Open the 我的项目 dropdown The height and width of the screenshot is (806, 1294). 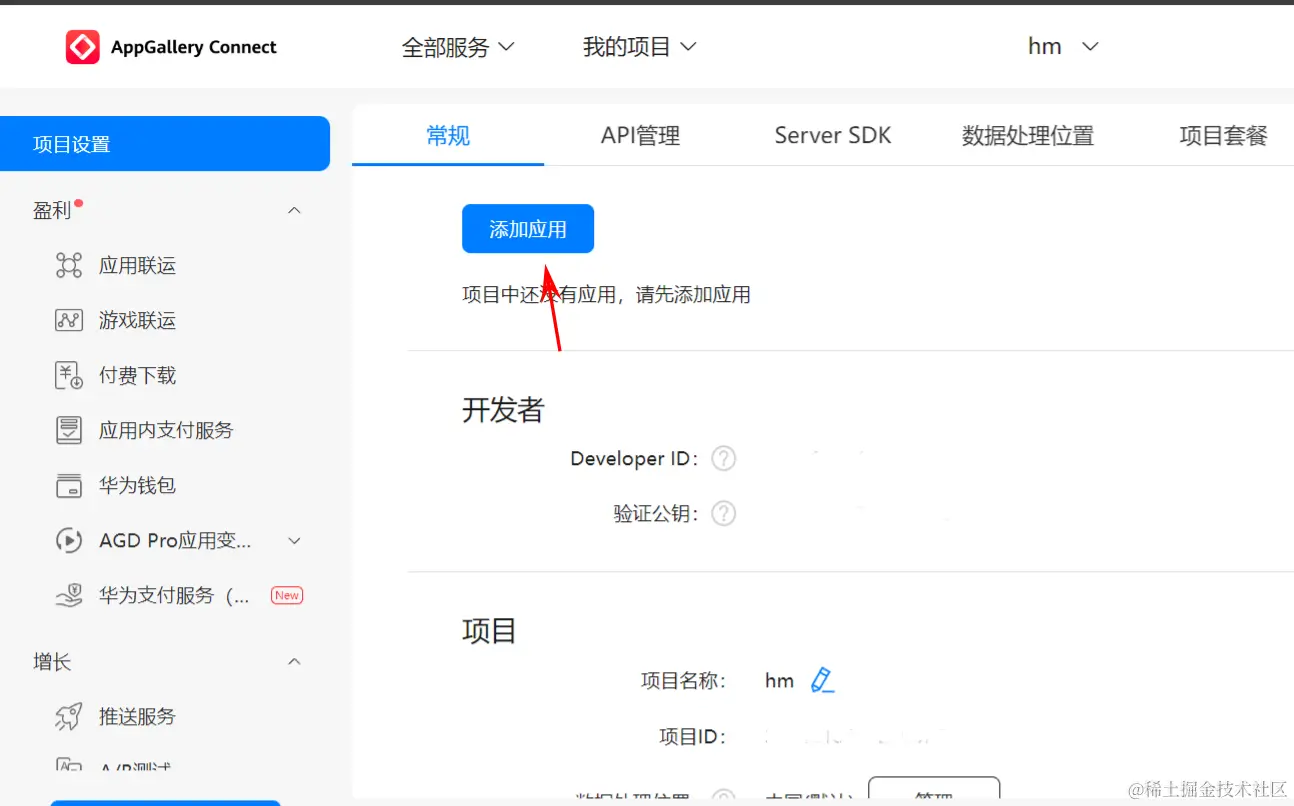click(x=639, y=47)
